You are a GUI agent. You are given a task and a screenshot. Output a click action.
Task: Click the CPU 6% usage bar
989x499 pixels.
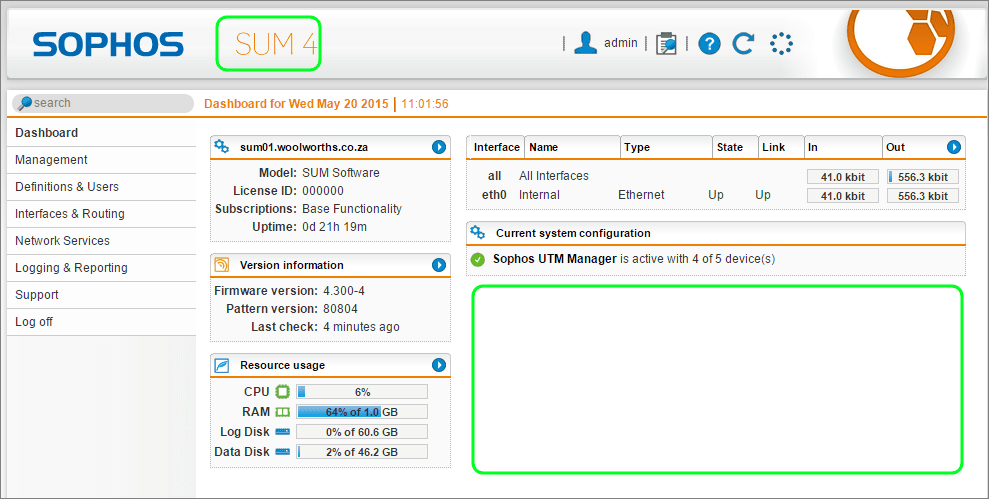tap(362, 392)
